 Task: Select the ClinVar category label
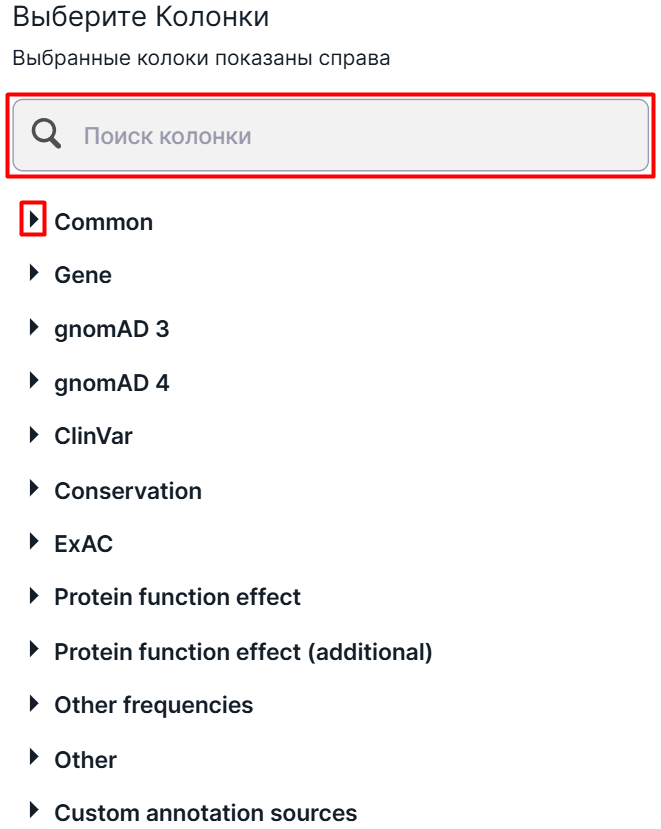tap(94, 436)
